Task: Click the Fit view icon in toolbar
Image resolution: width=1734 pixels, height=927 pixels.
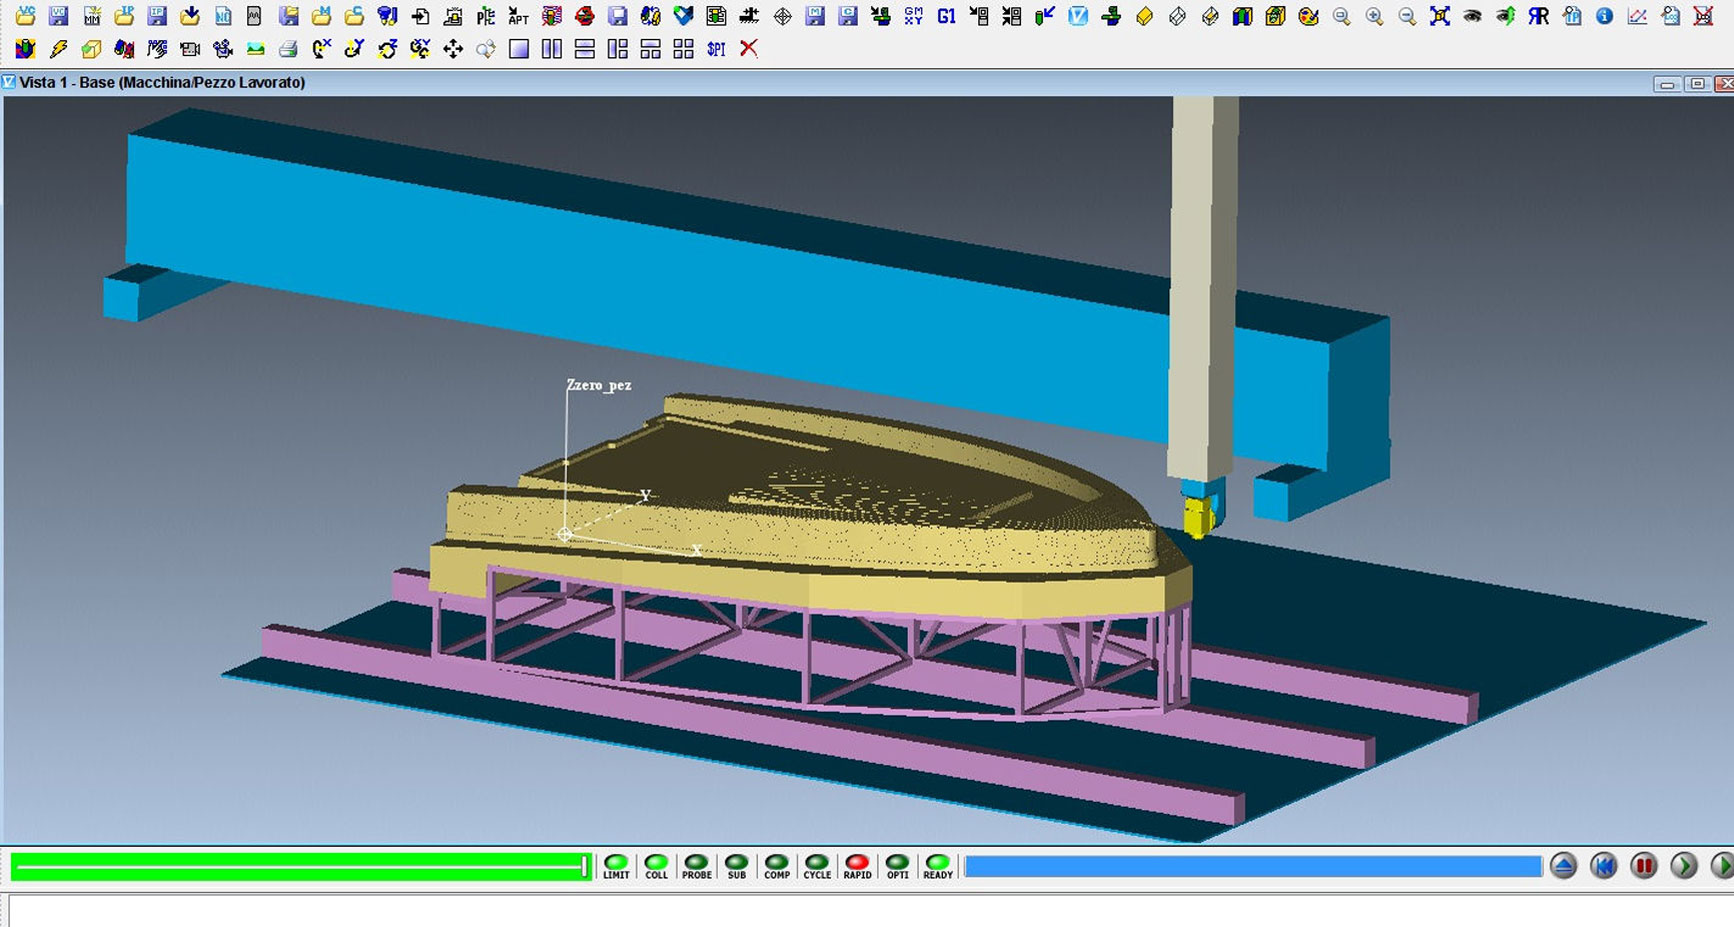Action: [x=1439, y=16]
